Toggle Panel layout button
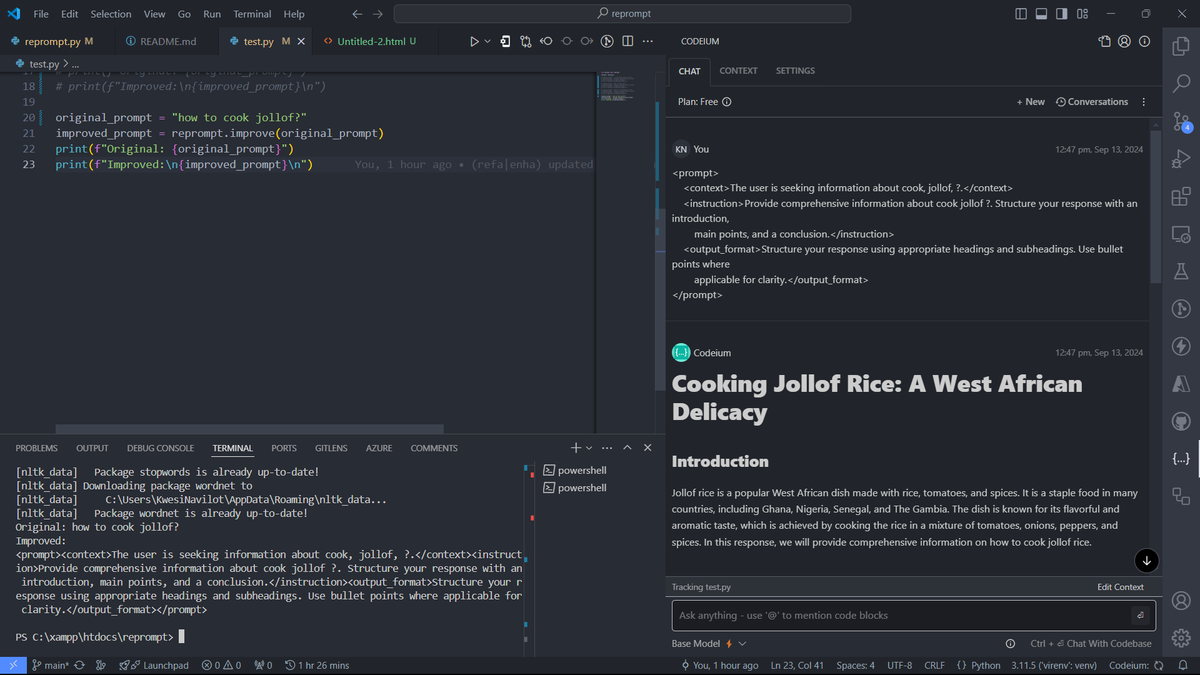 point(1041,14)
